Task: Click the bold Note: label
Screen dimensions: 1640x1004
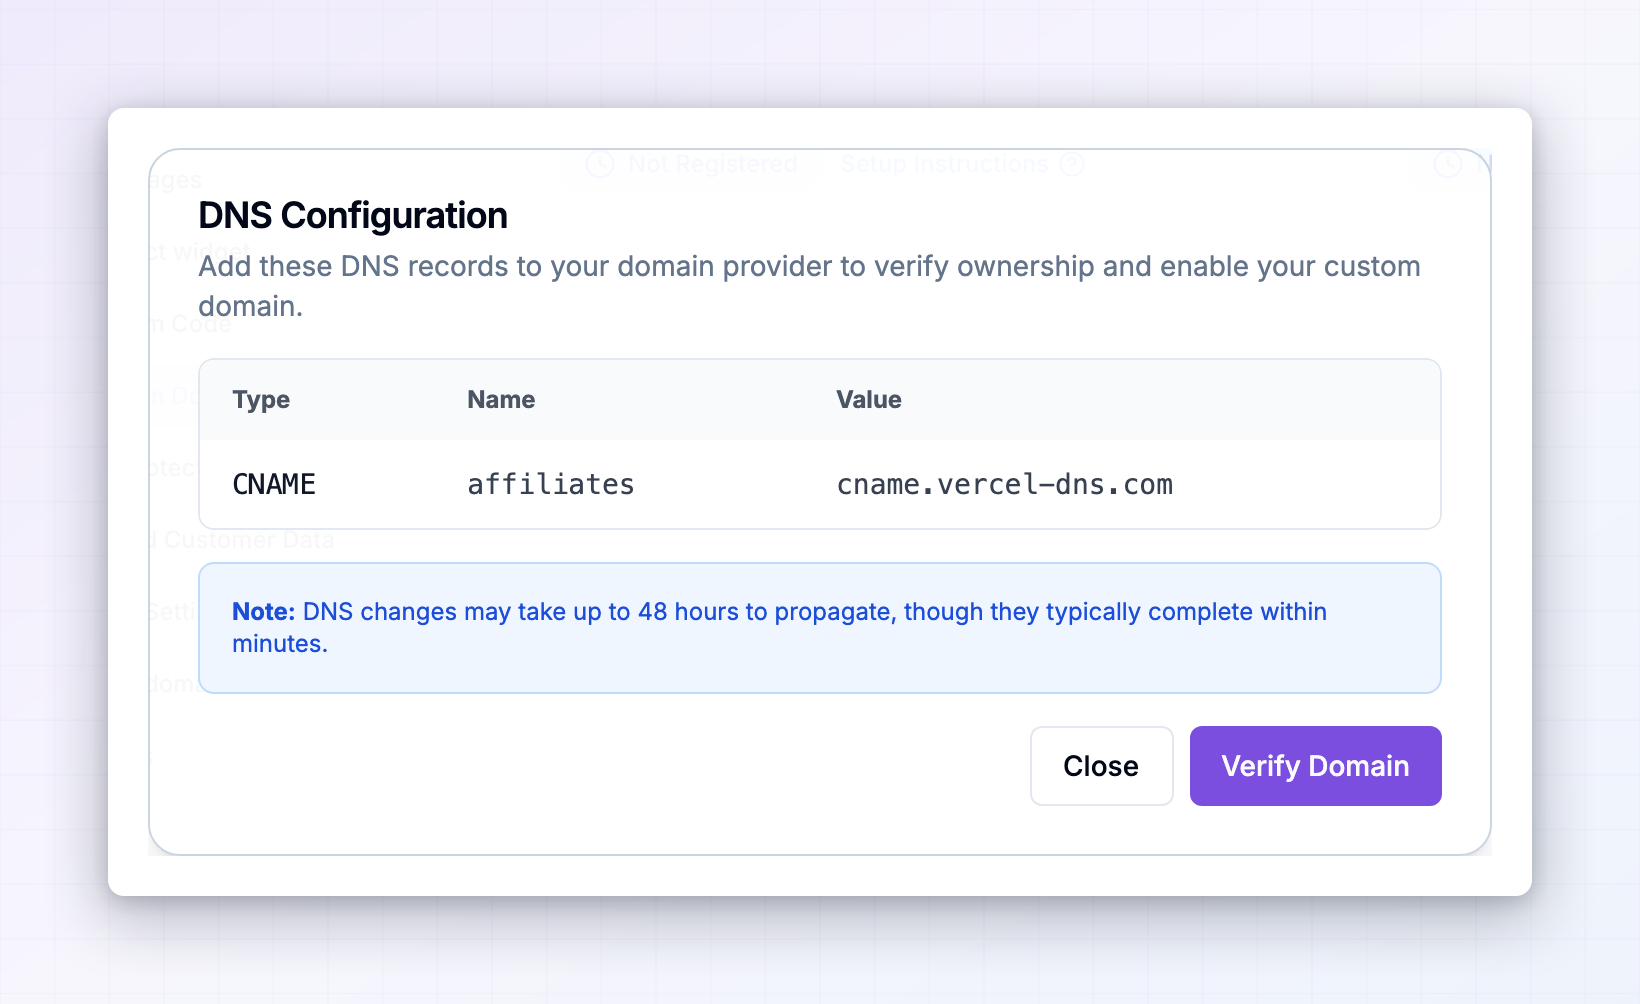Action: click(x=264, y=612)
